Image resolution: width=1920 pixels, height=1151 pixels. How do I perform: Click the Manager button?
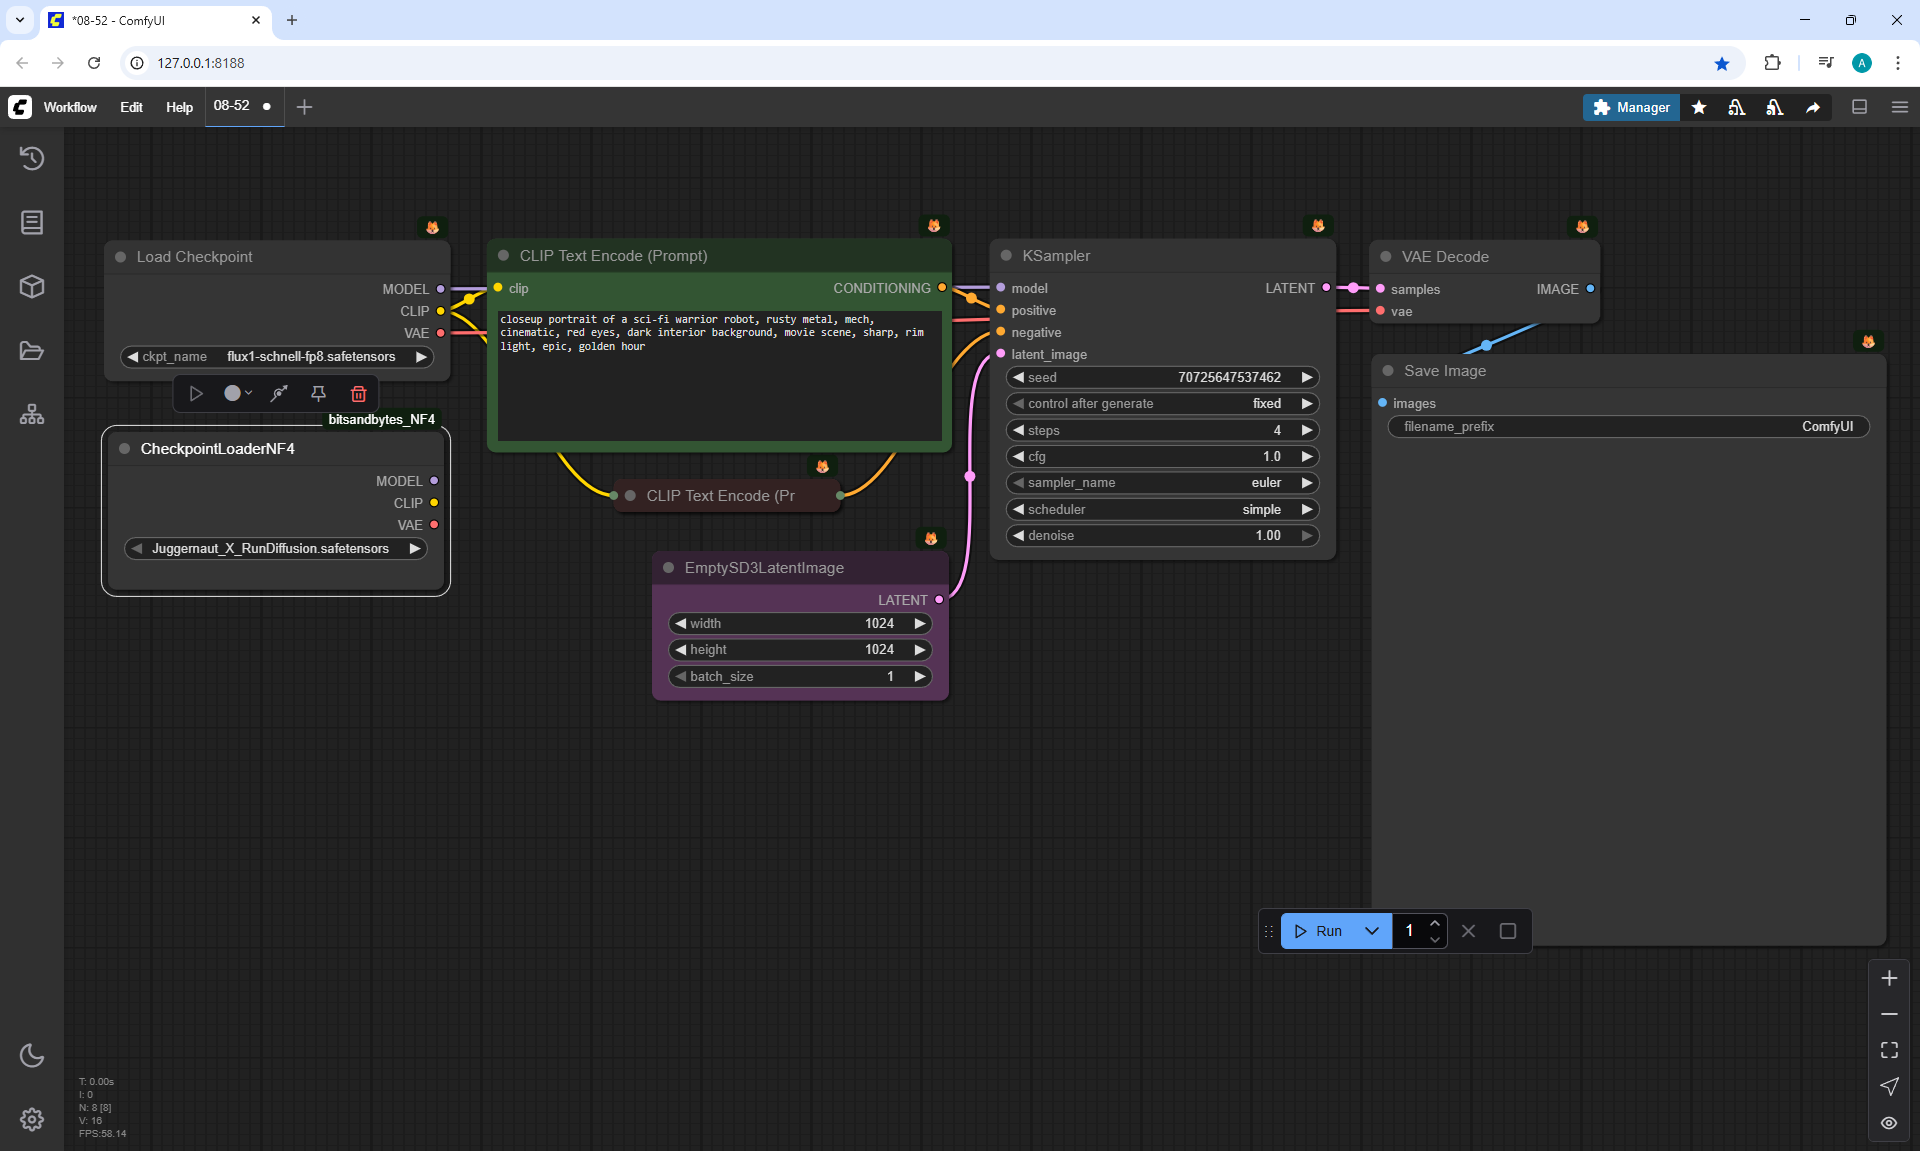[x=1631, y=107]
